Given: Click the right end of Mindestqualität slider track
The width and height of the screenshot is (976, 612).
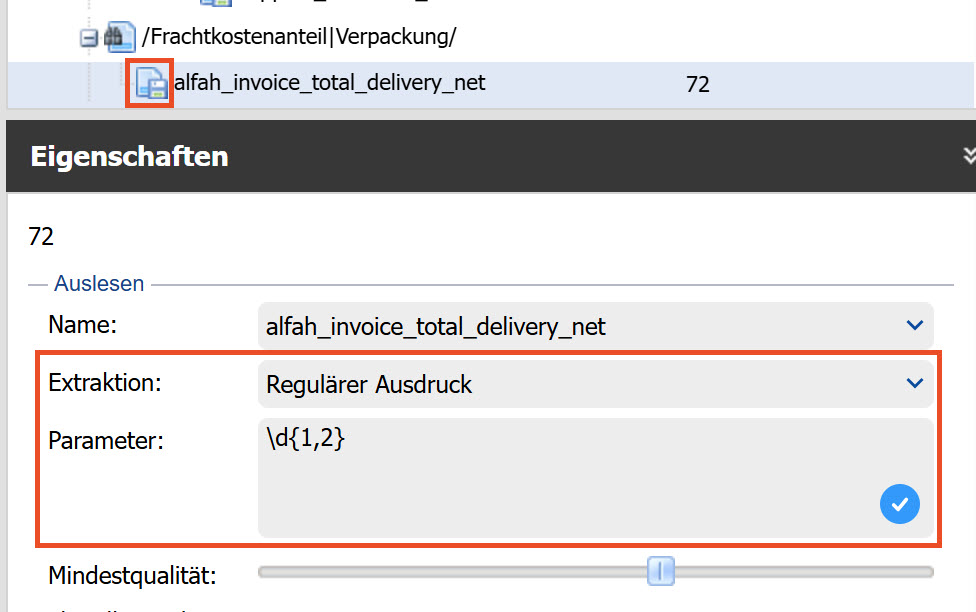Looking at the screenshot, I should coord(928,572).
